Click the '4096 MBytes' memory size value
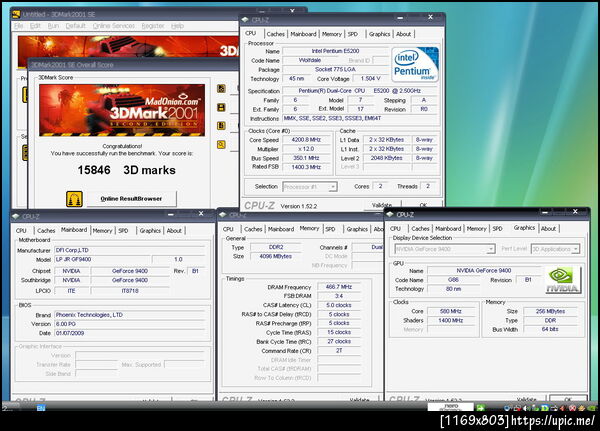This screenshot has width=600, height=431. pos(276,256)
